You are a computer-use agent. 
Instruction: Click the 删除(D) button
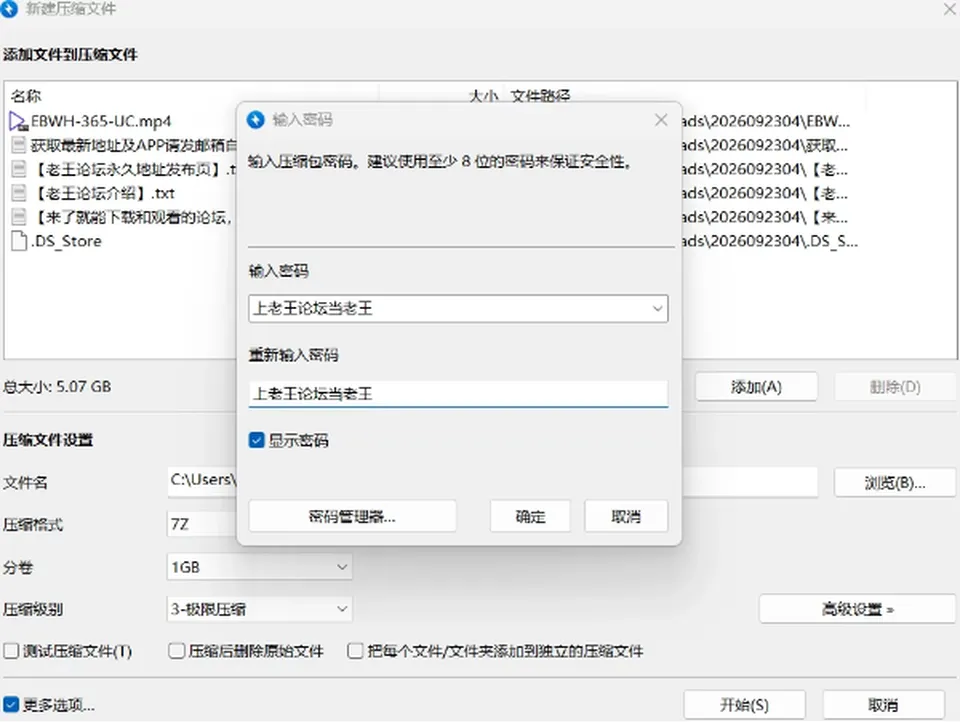pos(894,387)
